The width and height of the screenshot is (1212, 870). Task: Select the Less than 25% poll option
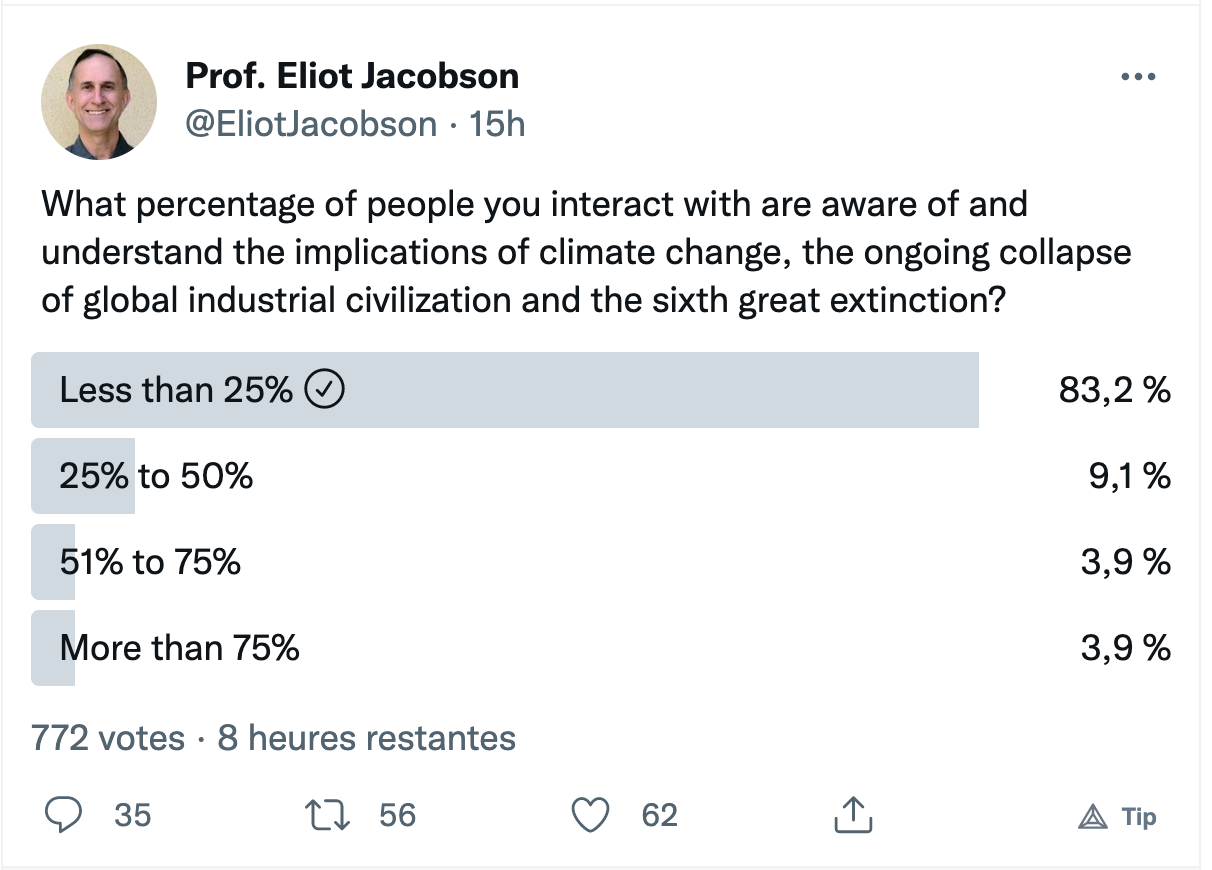505,390
